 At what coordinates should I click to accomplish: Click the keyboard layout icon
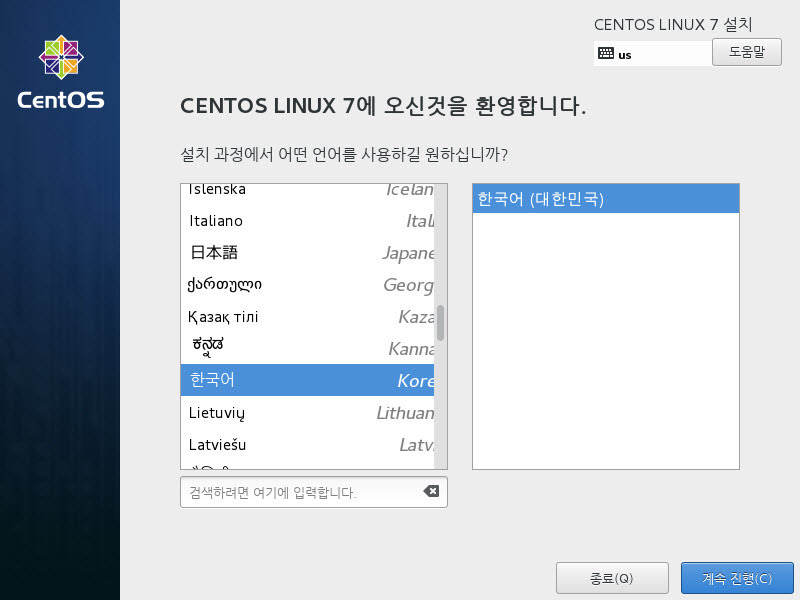click(x=606, y=53)
